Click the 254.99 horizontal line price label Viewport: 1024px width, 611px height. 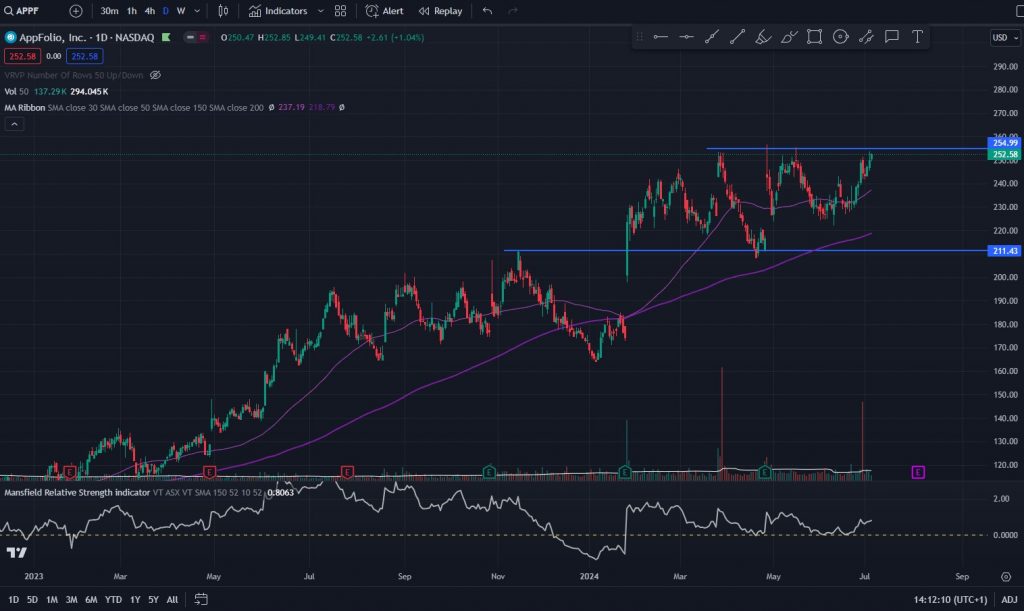(1002, 144)
